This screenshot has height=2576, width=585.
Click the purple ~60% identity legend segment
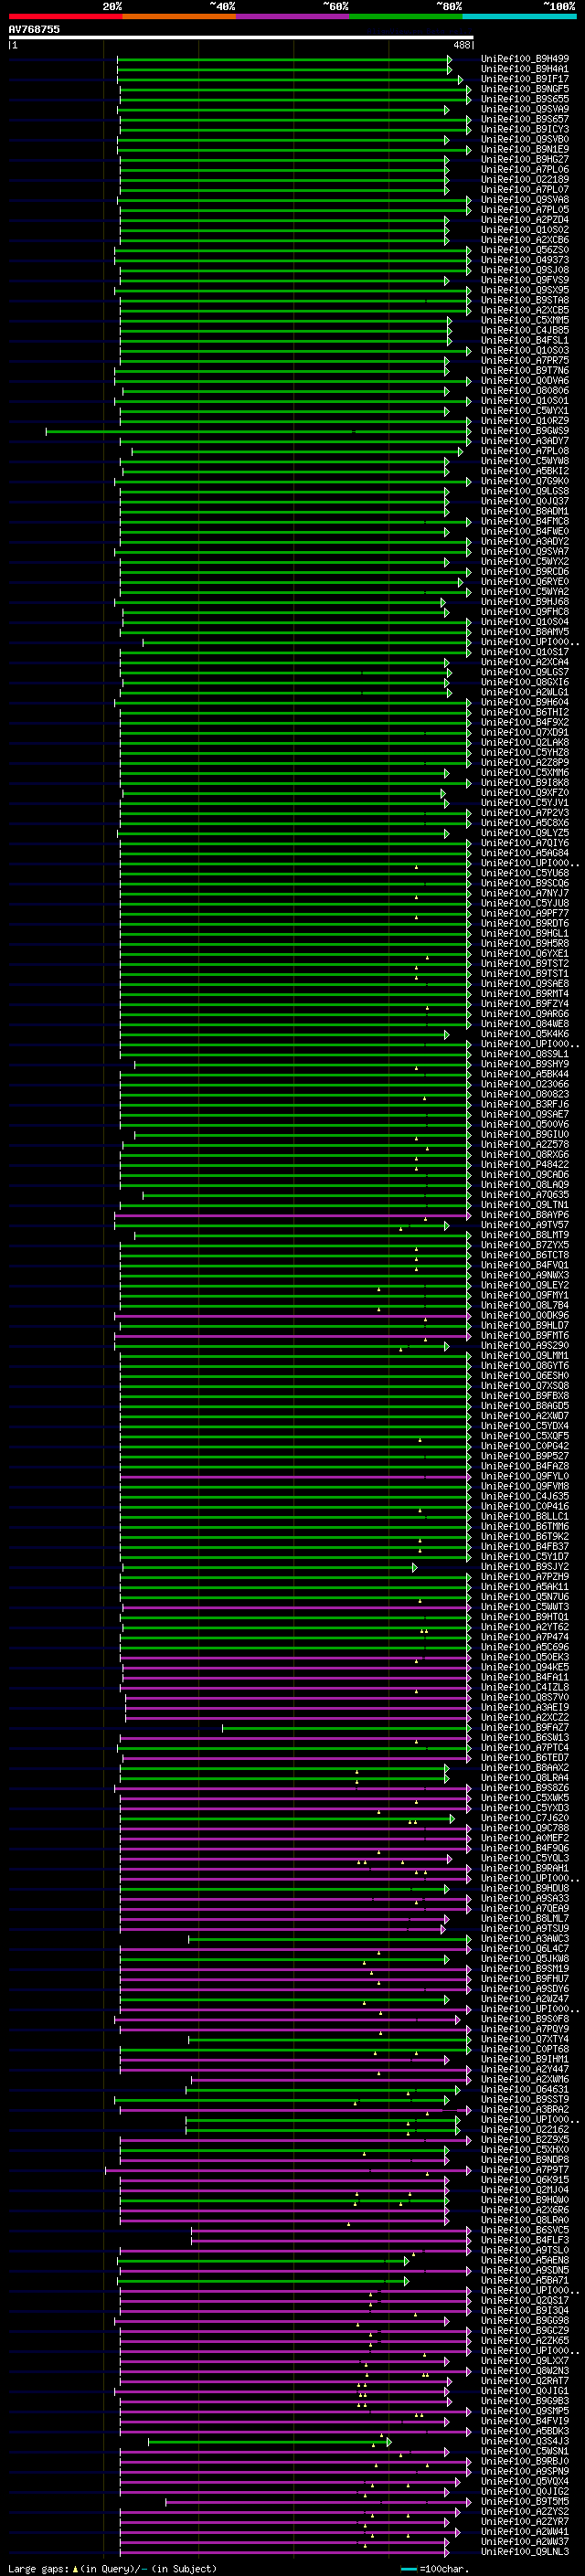pyautogui.click(x=293, y=16)
